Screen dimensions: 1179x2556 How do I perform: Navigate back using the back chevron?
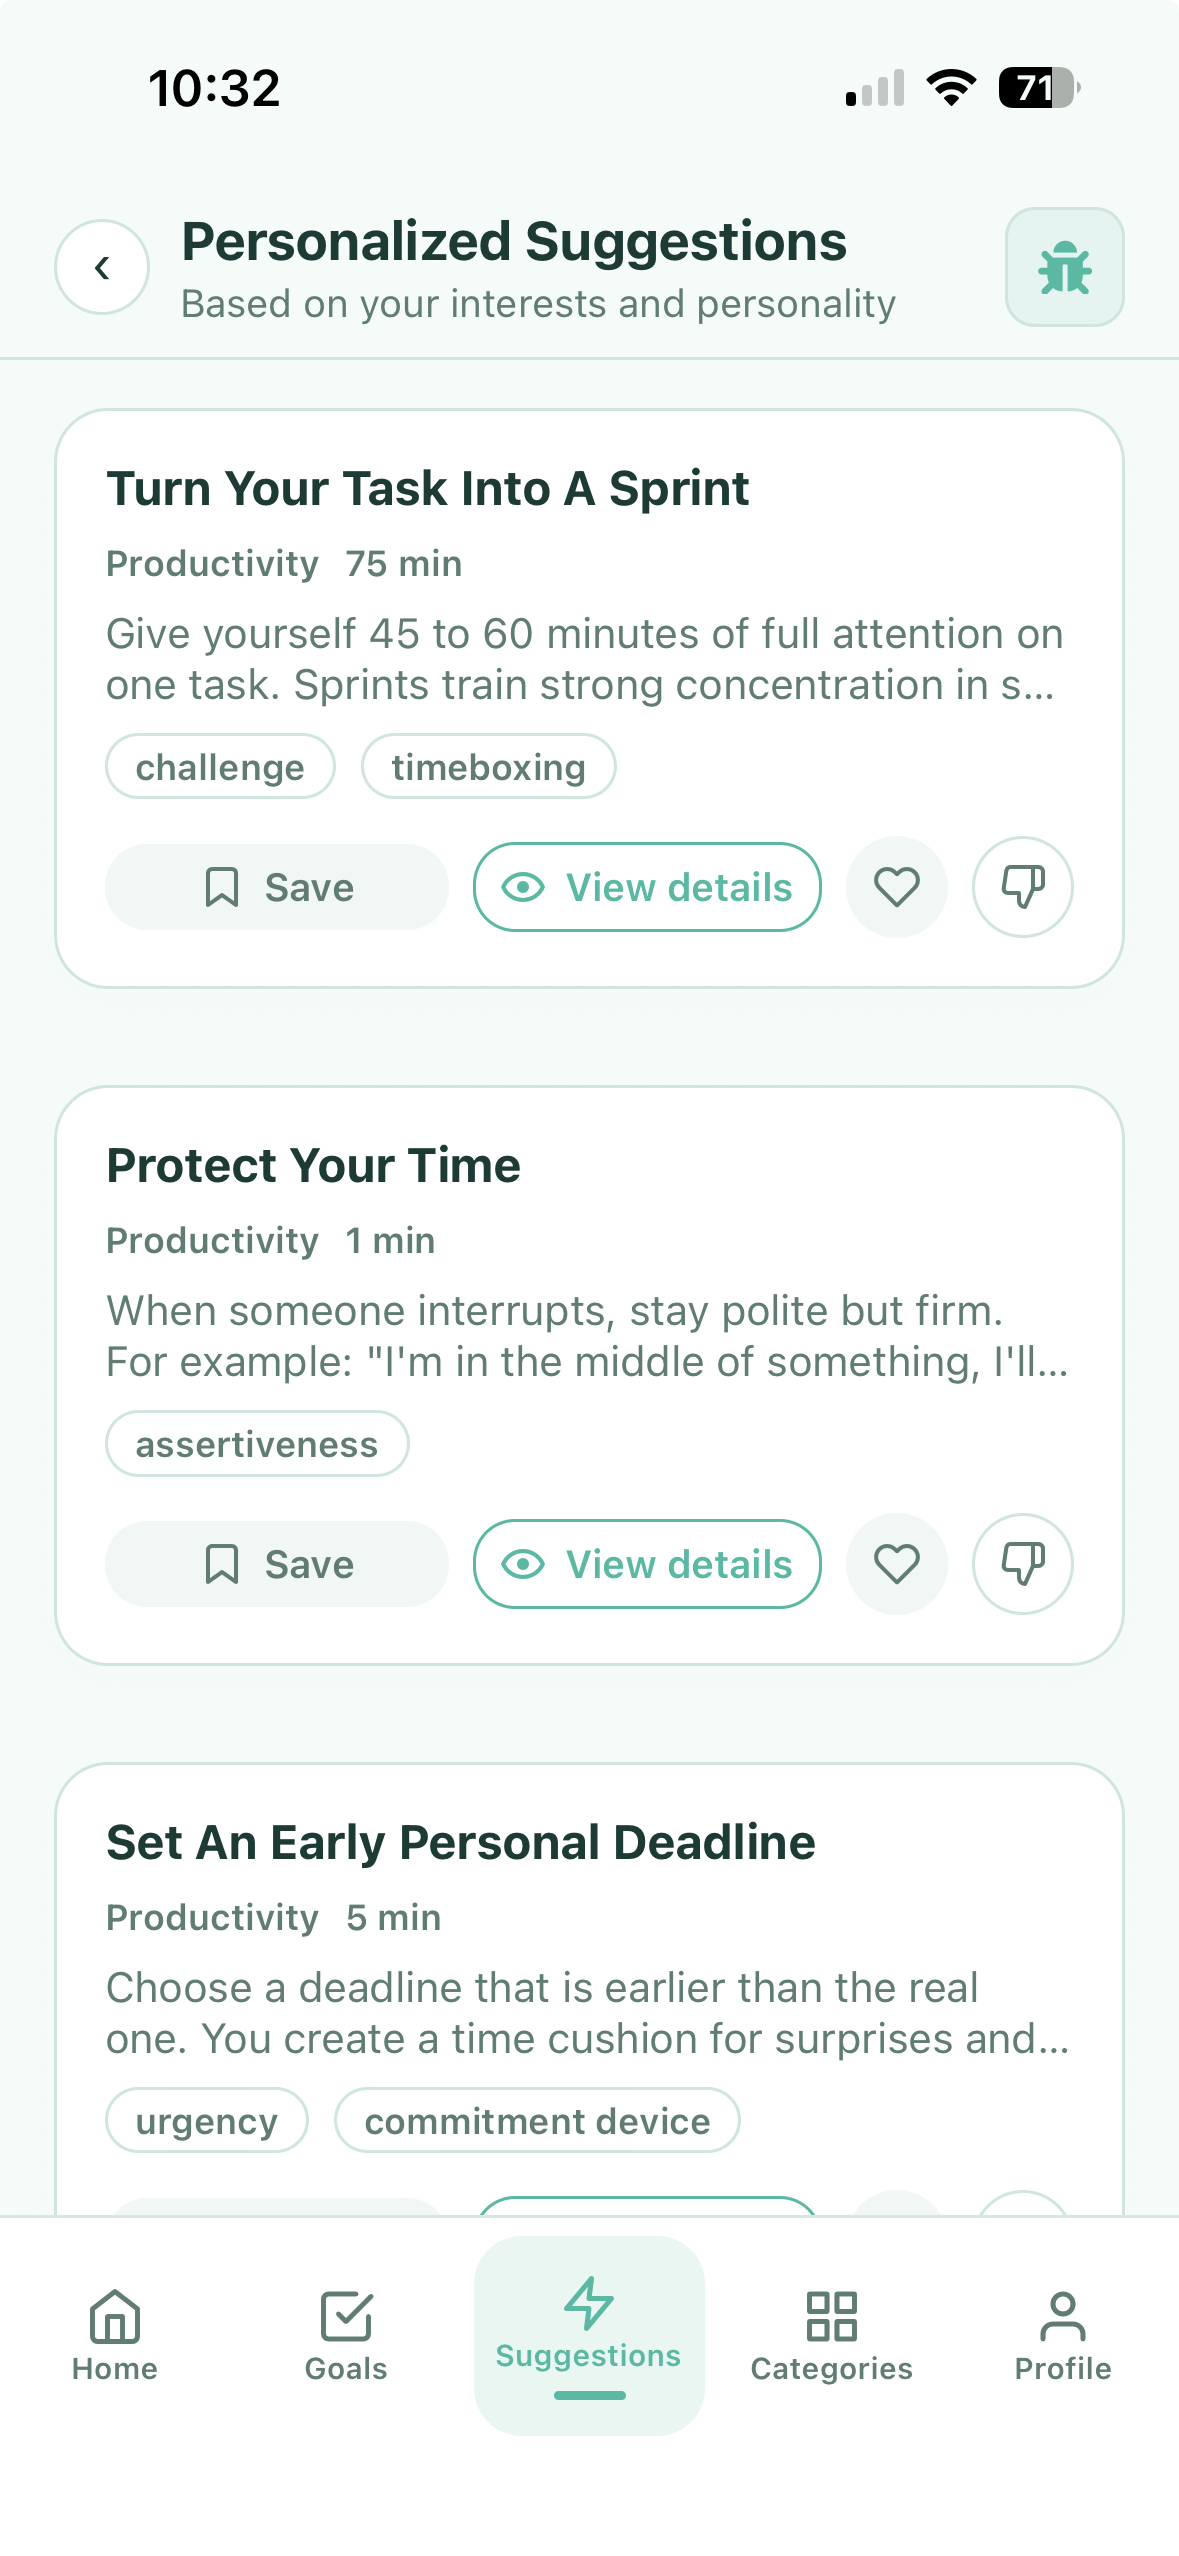coord(101,267)
